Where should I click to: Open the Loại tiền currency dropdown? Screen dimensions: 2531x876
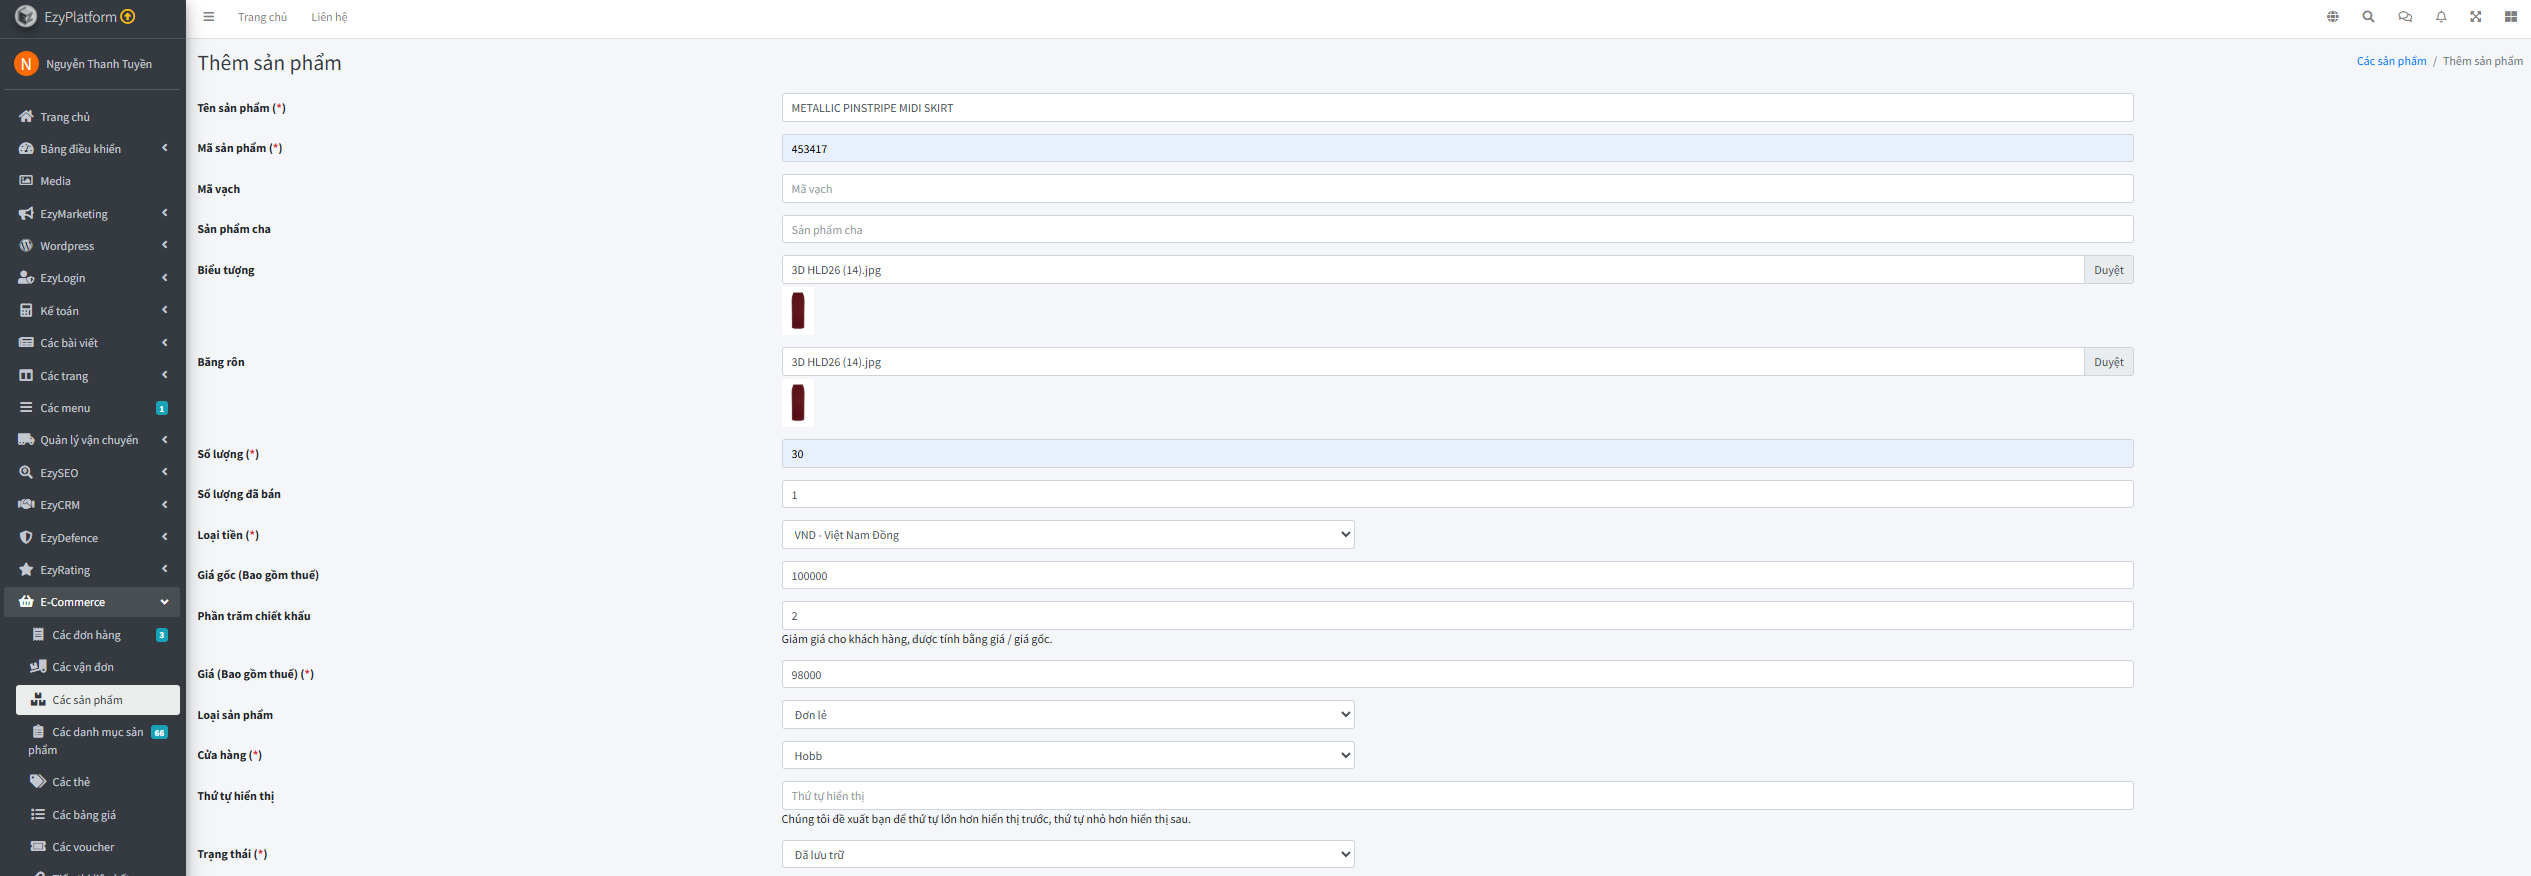(1067, 535)
